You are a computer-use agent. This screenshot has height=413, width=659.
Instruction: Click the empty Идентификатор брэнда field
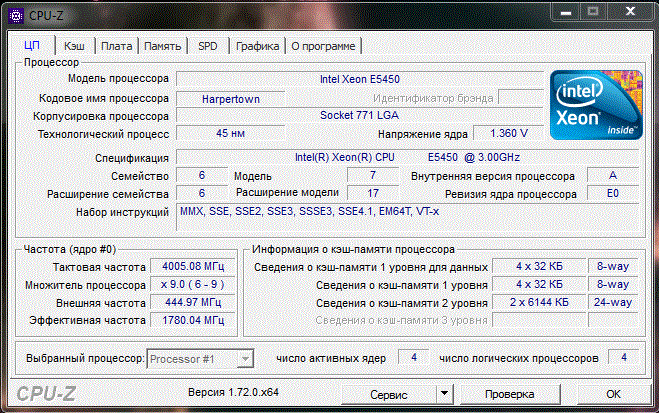tap(521, 97)
